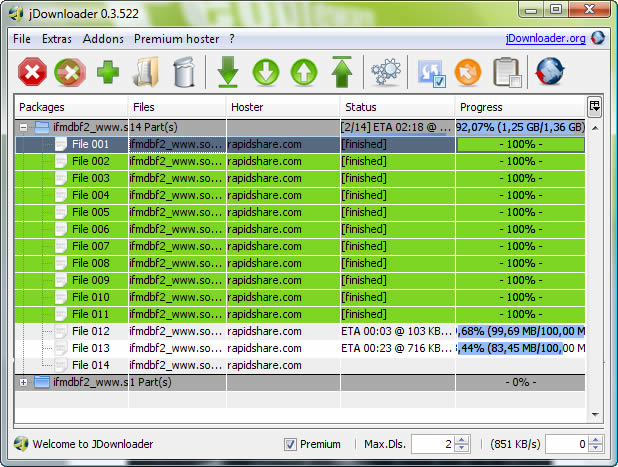Expand the second ifmdbf2 package

coord(24,382)
